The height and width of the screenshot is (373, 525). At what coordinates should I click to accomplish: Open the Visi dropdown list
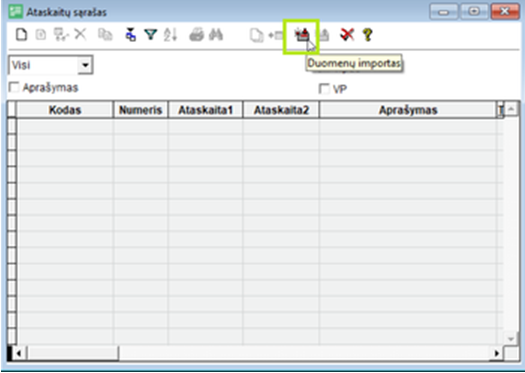pyautogui.click(x=85, y=65)
